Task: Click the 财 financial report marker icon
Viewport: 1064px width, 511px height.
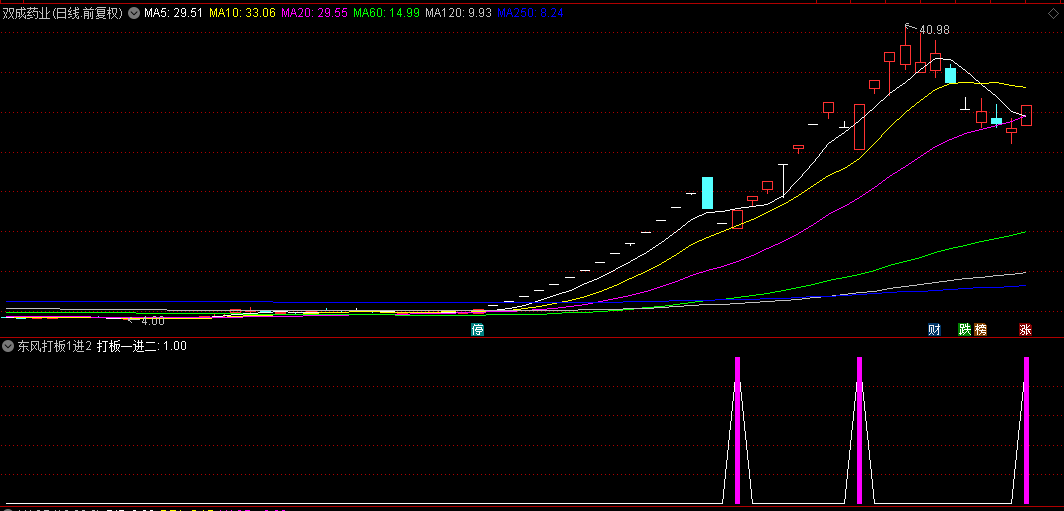Action: point(935,330)
